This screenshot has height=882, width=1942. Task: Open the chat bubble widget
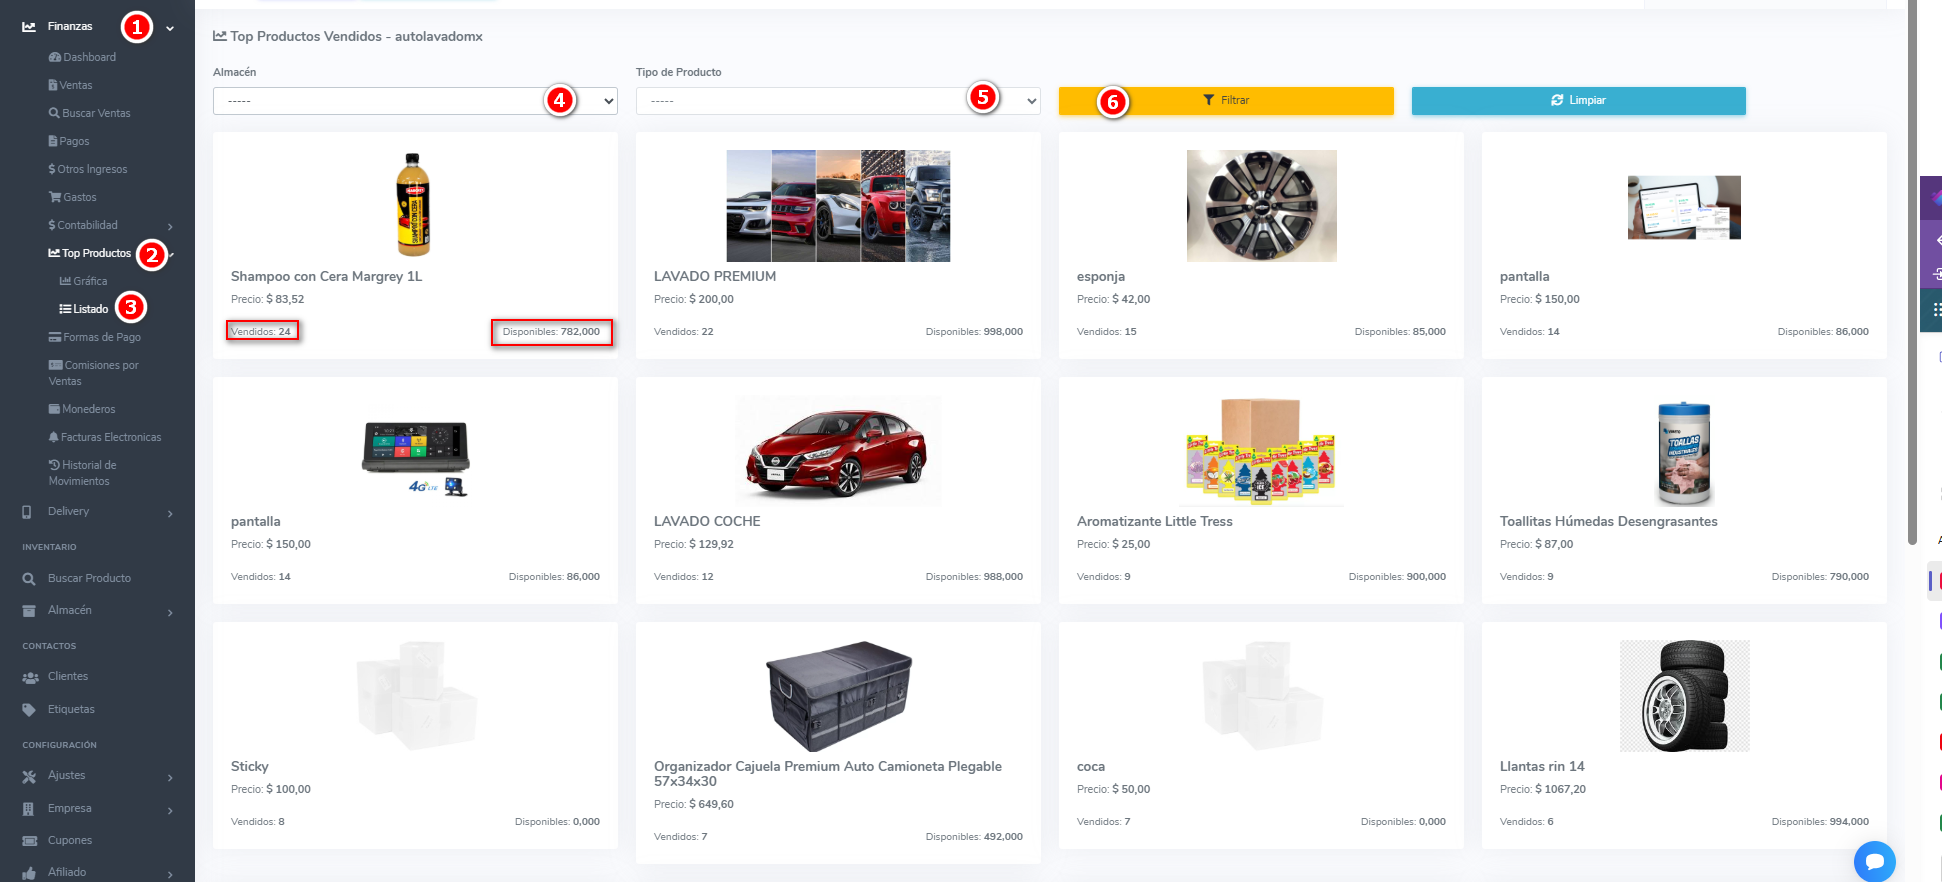coord(1874,860)
